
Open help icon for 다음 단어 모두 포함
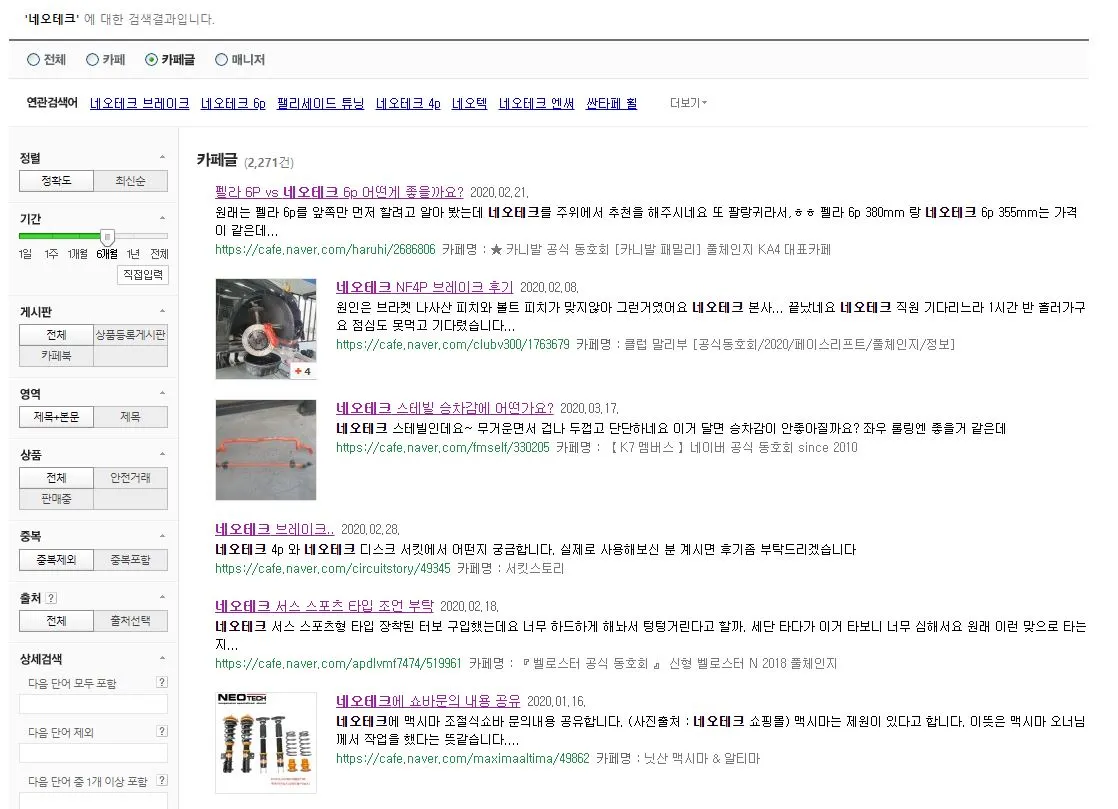tap(162, 682)
